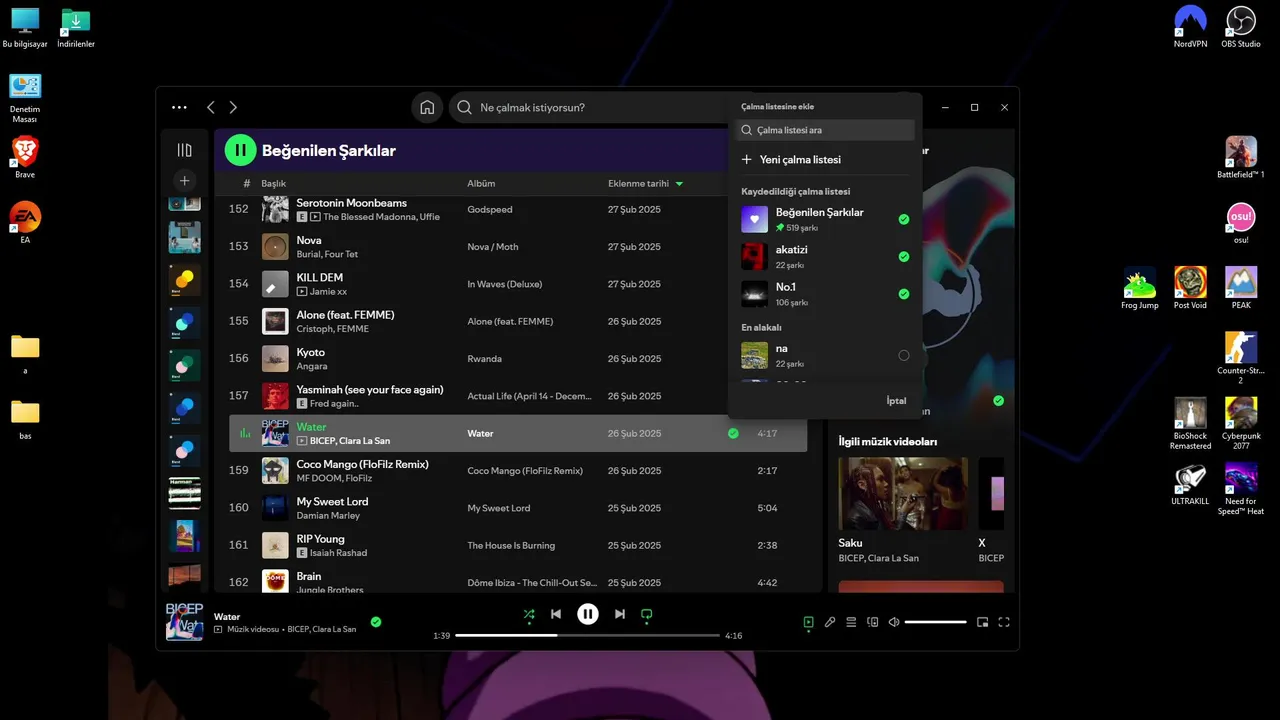
Task: Go forward with the right arrow
Action: tap(233, 107)
